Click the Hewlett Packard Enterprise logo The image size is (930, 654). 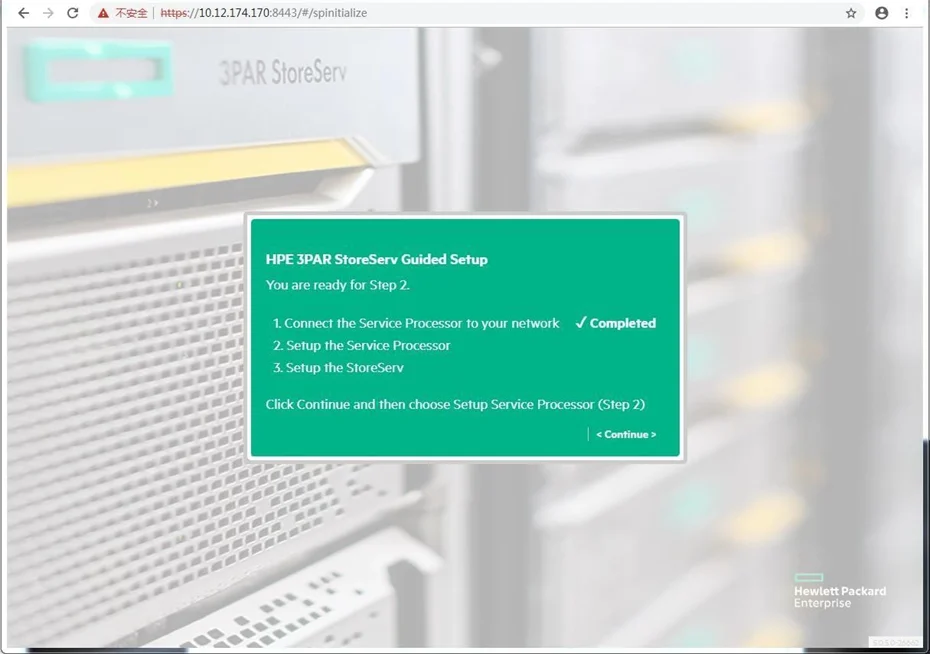pos(840,591)
